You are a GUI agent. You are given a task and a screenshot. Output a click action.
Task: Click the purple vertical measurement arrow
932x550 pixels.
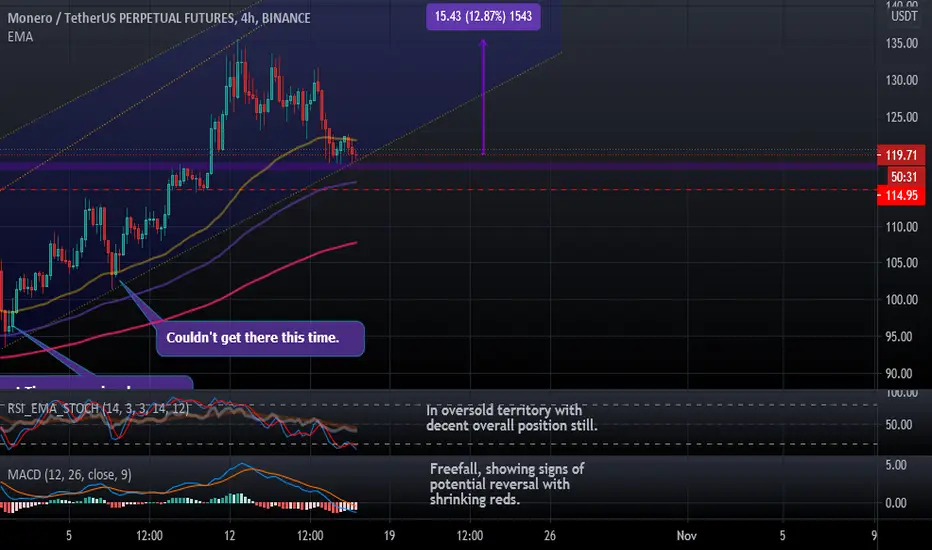483,97
